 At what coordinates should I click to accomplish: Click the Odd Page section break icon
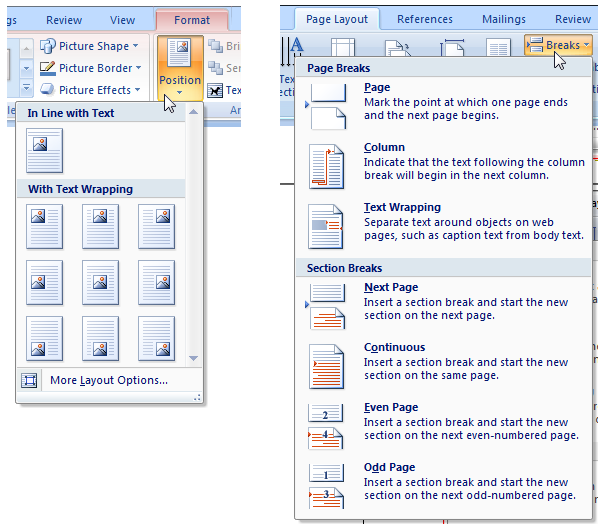pyautogui.click(x=326, y=487)
